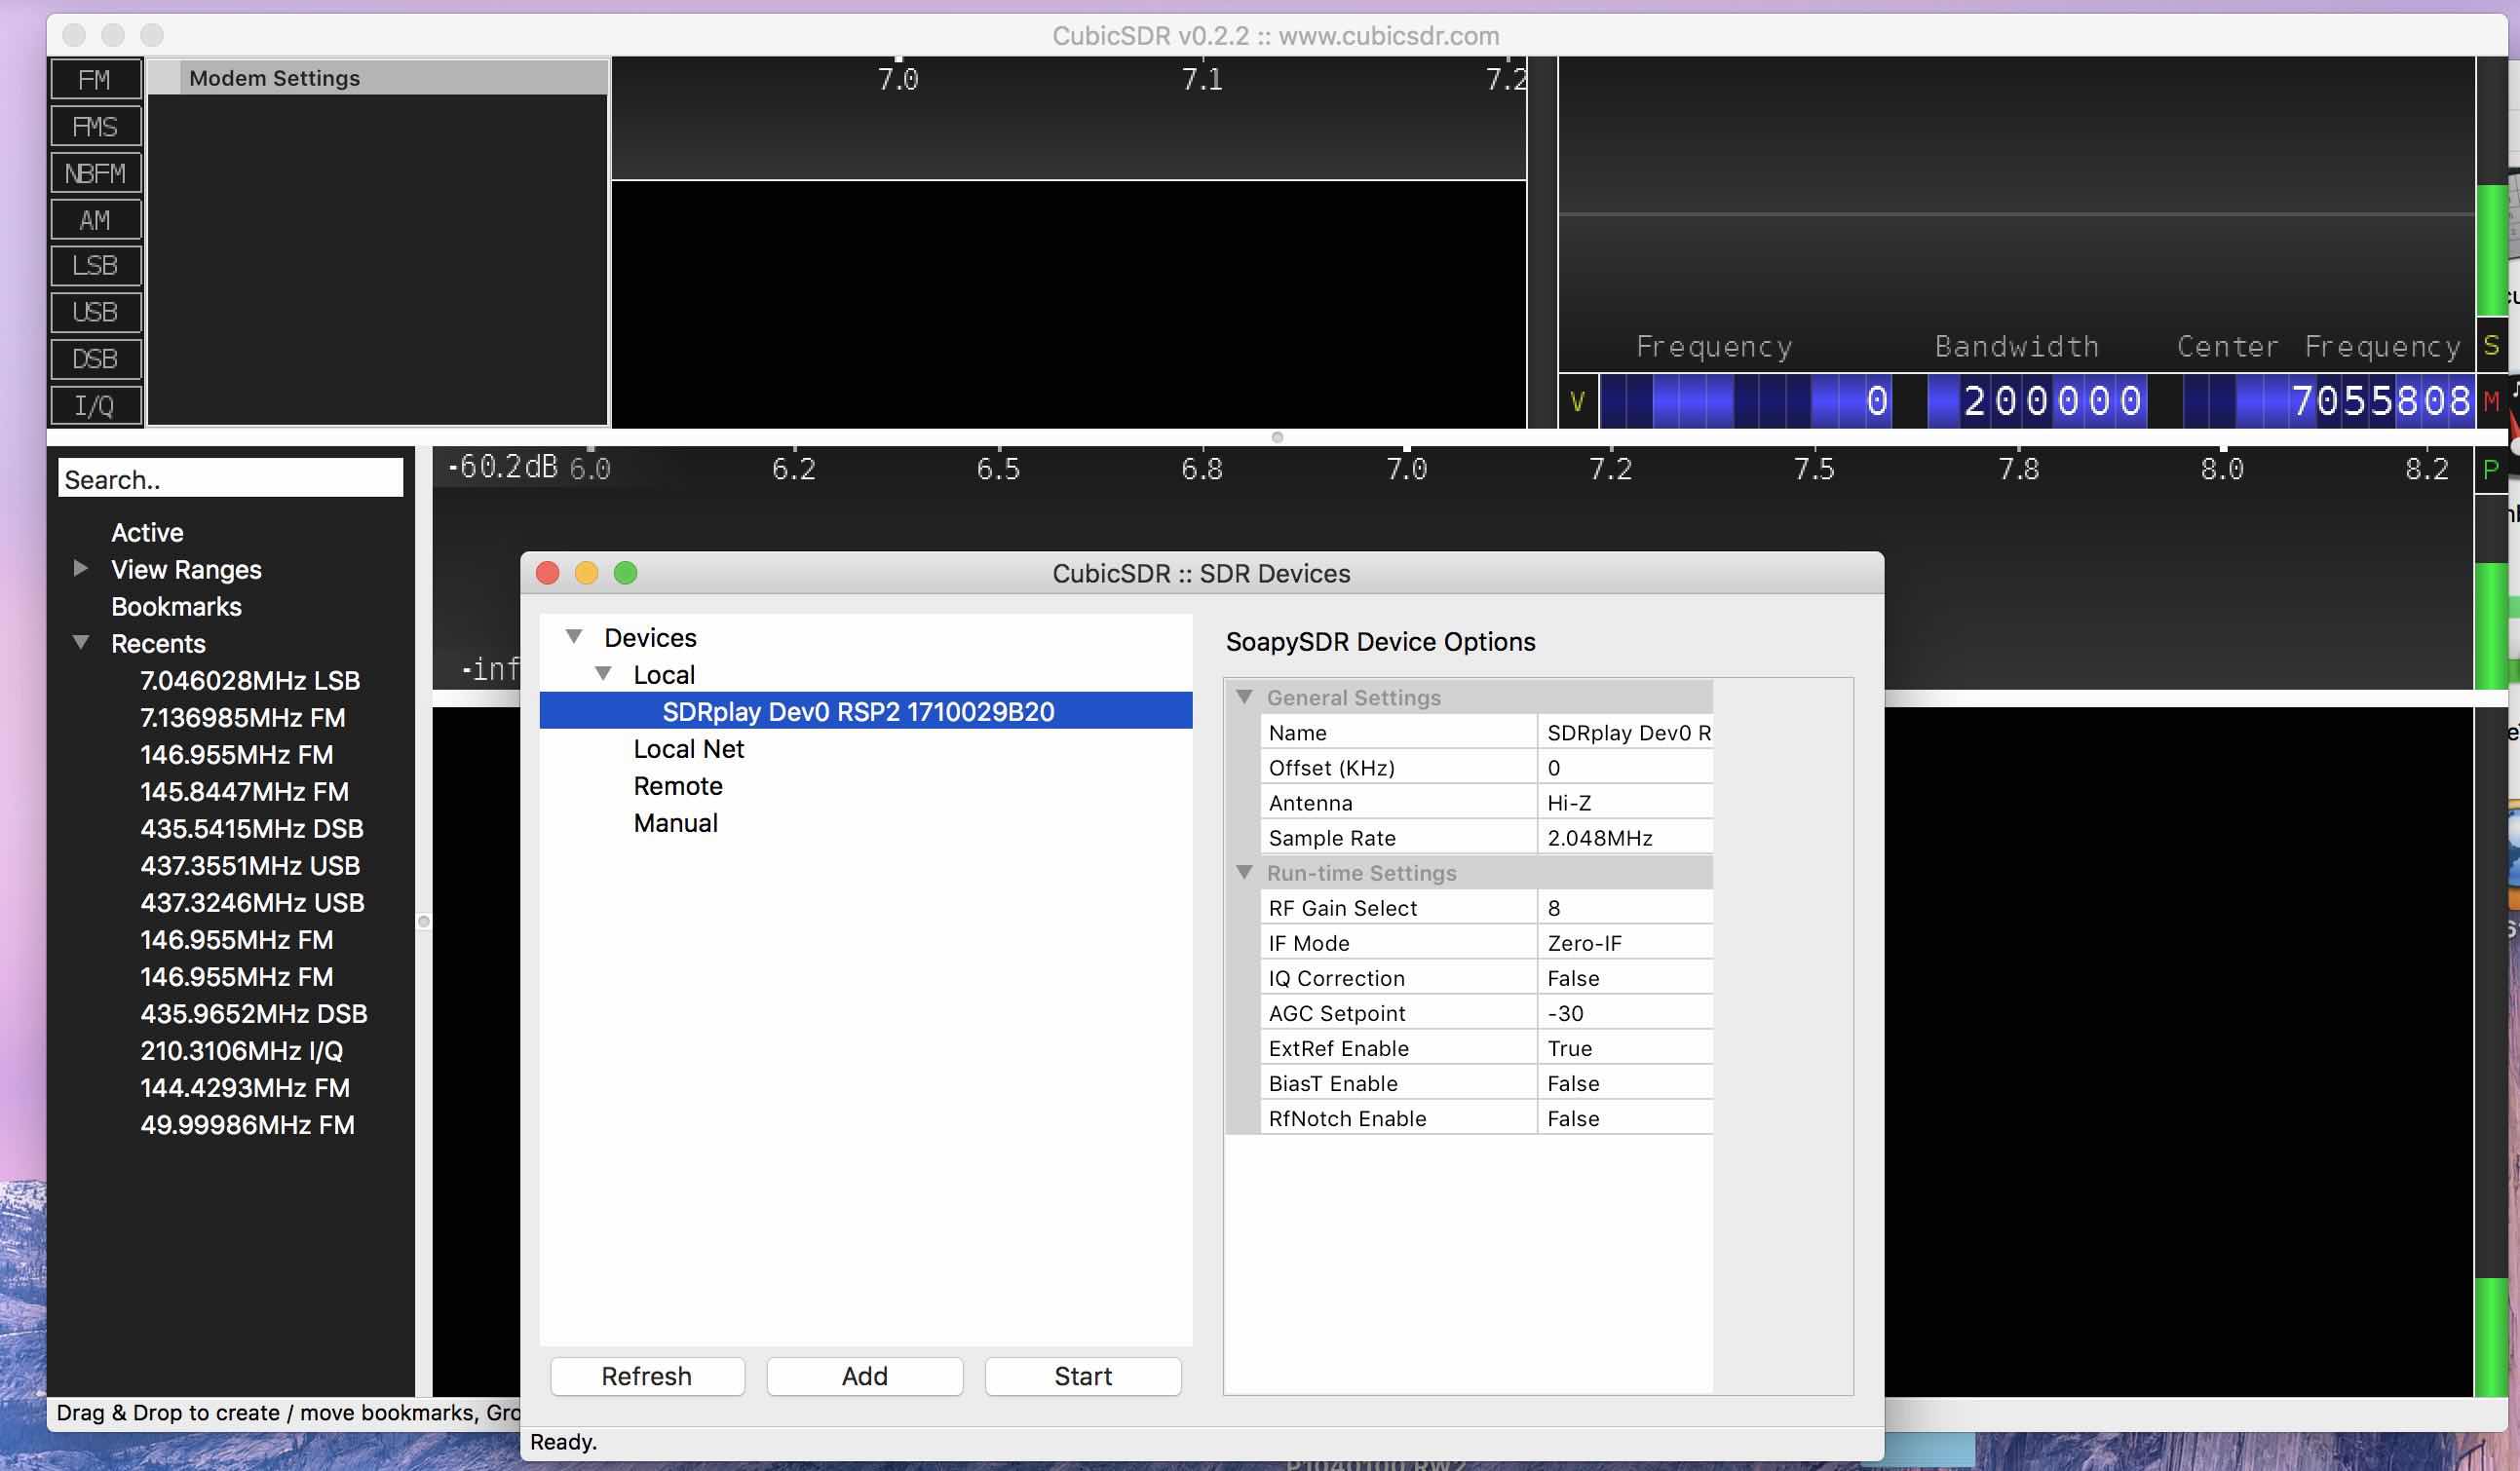Select 7.136985MHz FM from Recents

coord(242,716)
